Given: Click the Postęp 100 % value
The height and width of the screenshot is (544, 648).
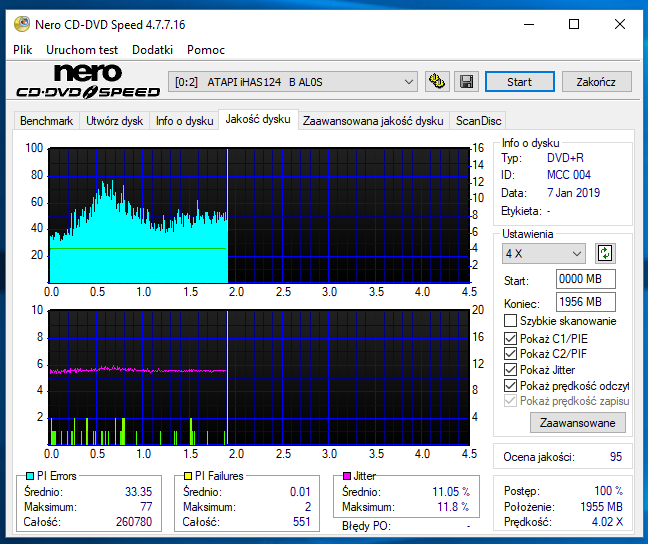Looking at the screenshot, I should pyautogui.click(x=608, y=491).
